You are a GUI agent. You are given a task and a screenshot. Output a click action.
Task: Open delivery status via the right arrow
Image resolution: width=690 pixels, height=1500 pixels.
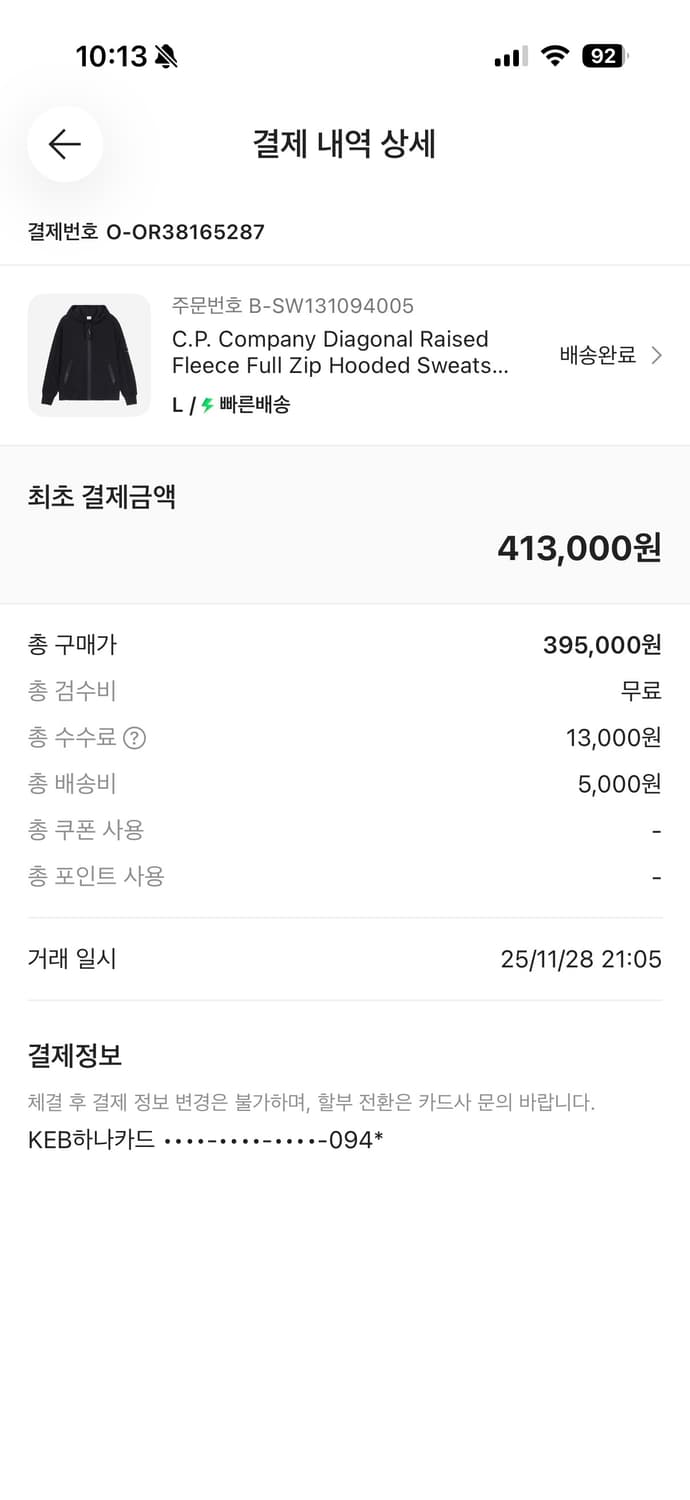tap(655, 355)
